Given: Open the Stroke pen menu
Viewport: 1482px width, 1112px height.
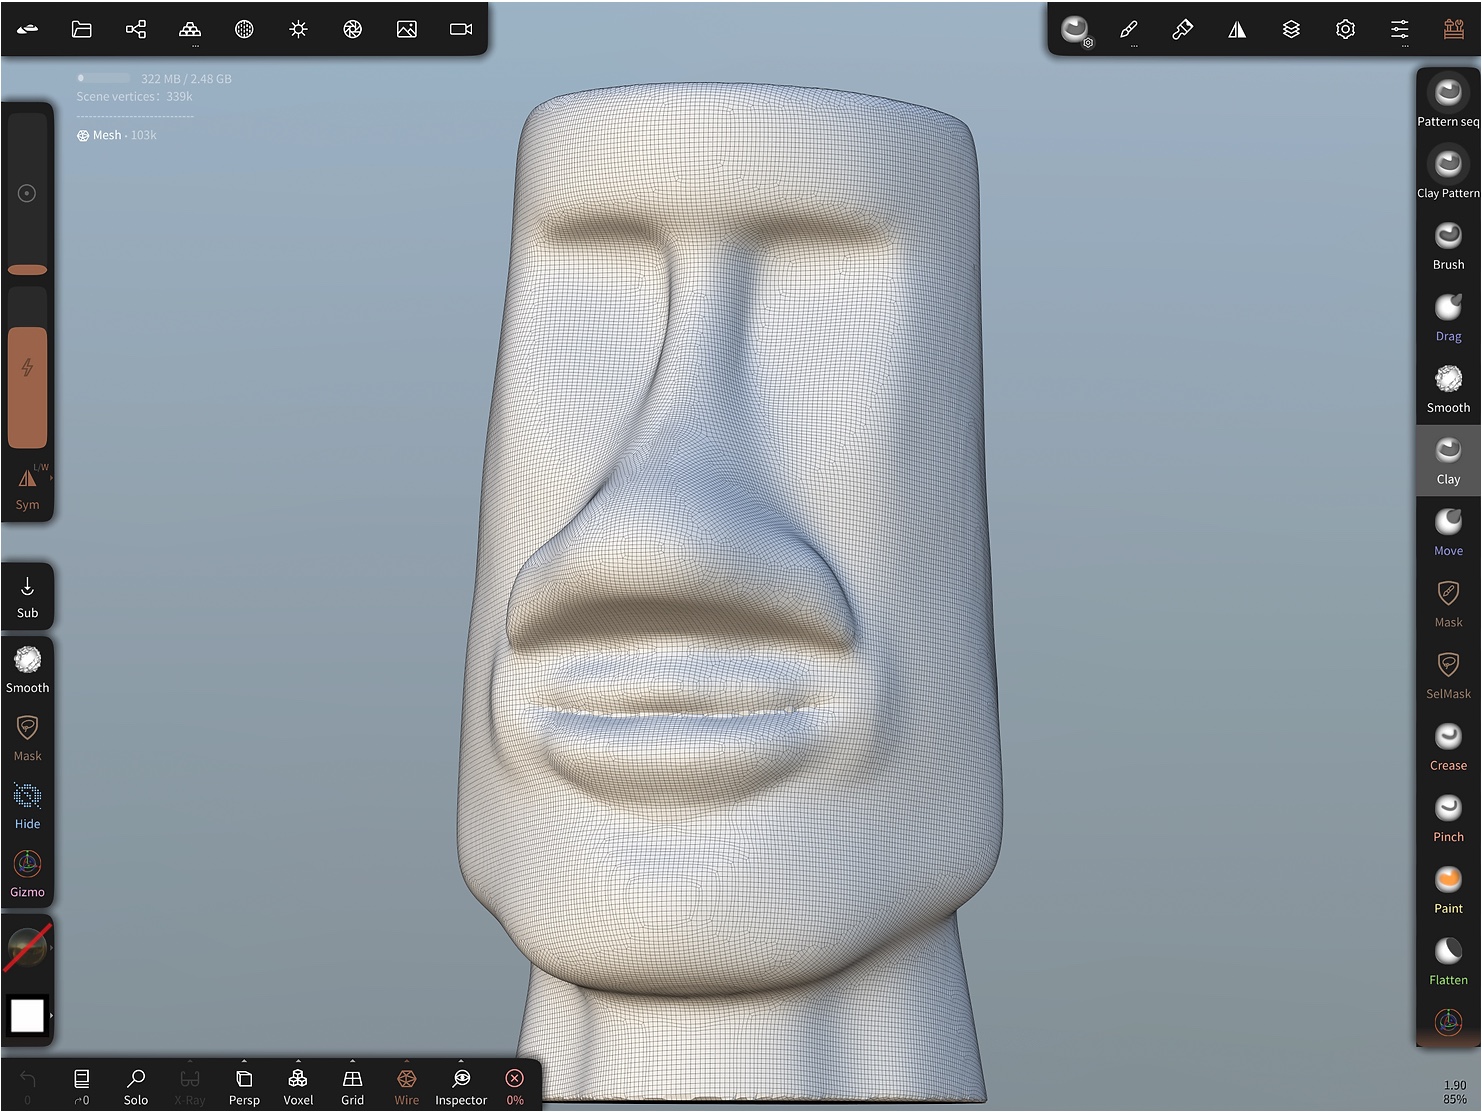Looking at the screenshot, I should pos(1129,30).
